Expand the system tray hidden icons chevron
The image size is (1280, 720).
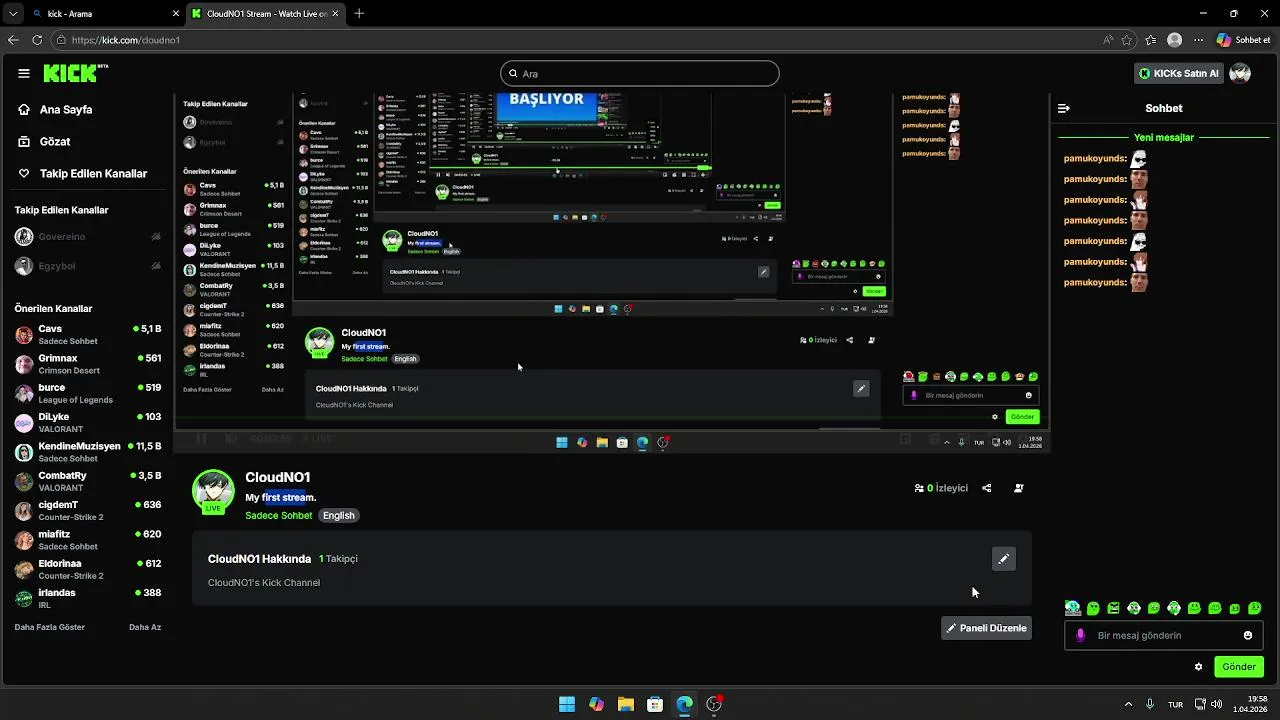[x=1129, y=704]
